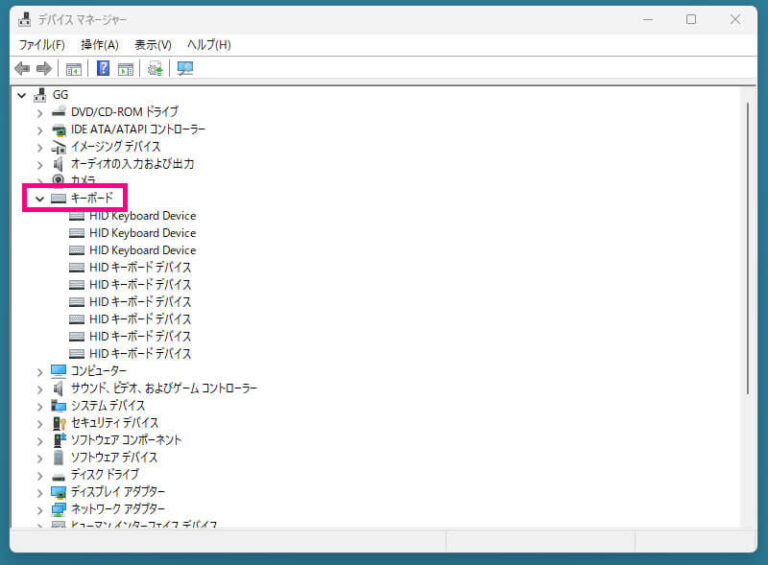Select the システム デバイス label
This screenshot has height=565, width=768.
pos(108,405)
